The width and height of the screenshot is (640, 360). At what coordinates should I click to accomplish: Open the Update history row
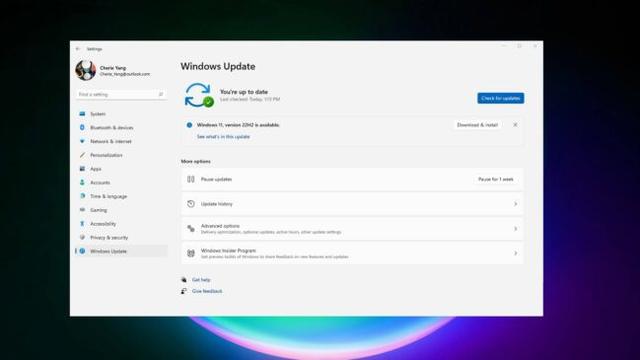point(352,204)
